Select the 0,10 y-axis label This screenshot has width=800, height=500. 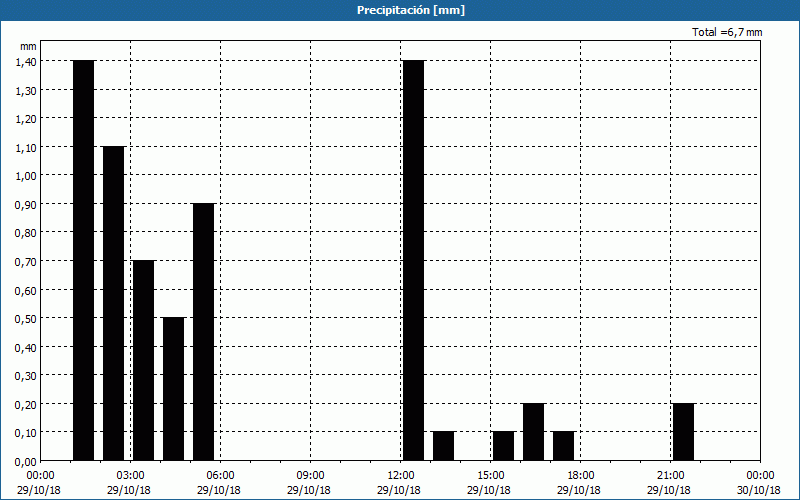pyautogui.click(x=27, y=433)
